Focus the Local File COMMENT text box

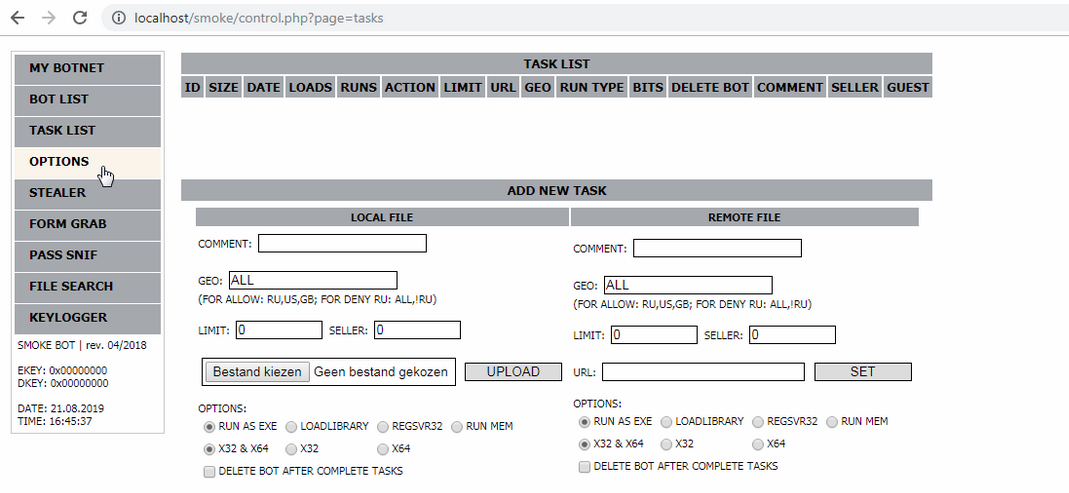[342, 243]
